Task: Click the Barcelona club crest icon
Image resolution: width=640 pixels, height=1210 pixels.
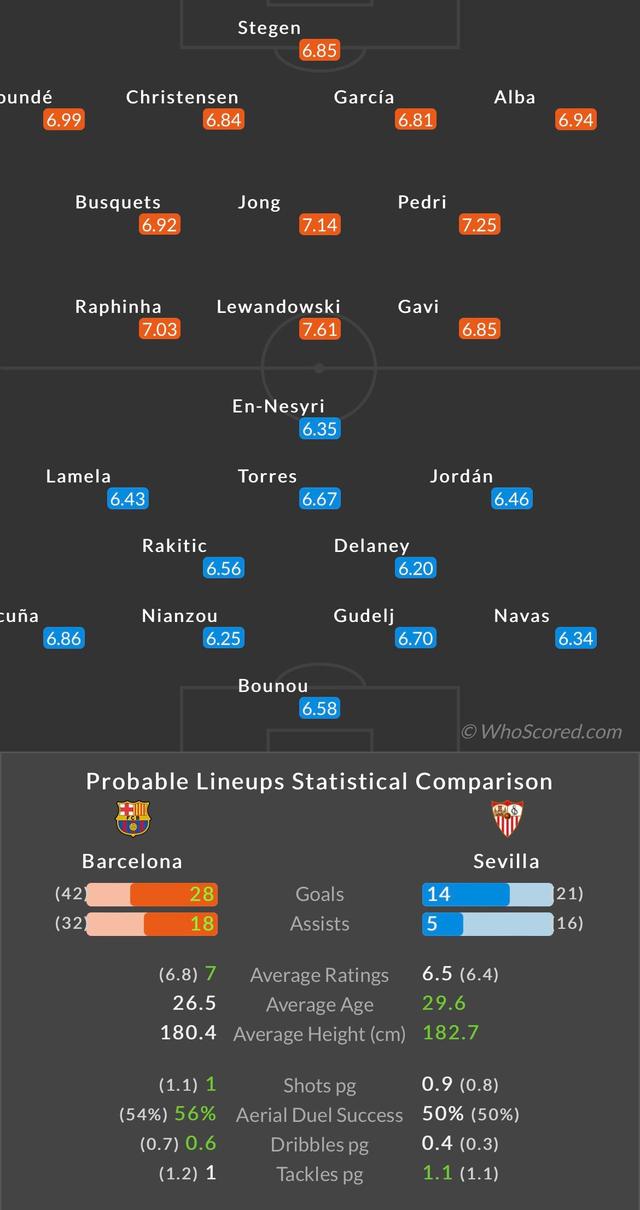Action: click(x=132, y=818)
